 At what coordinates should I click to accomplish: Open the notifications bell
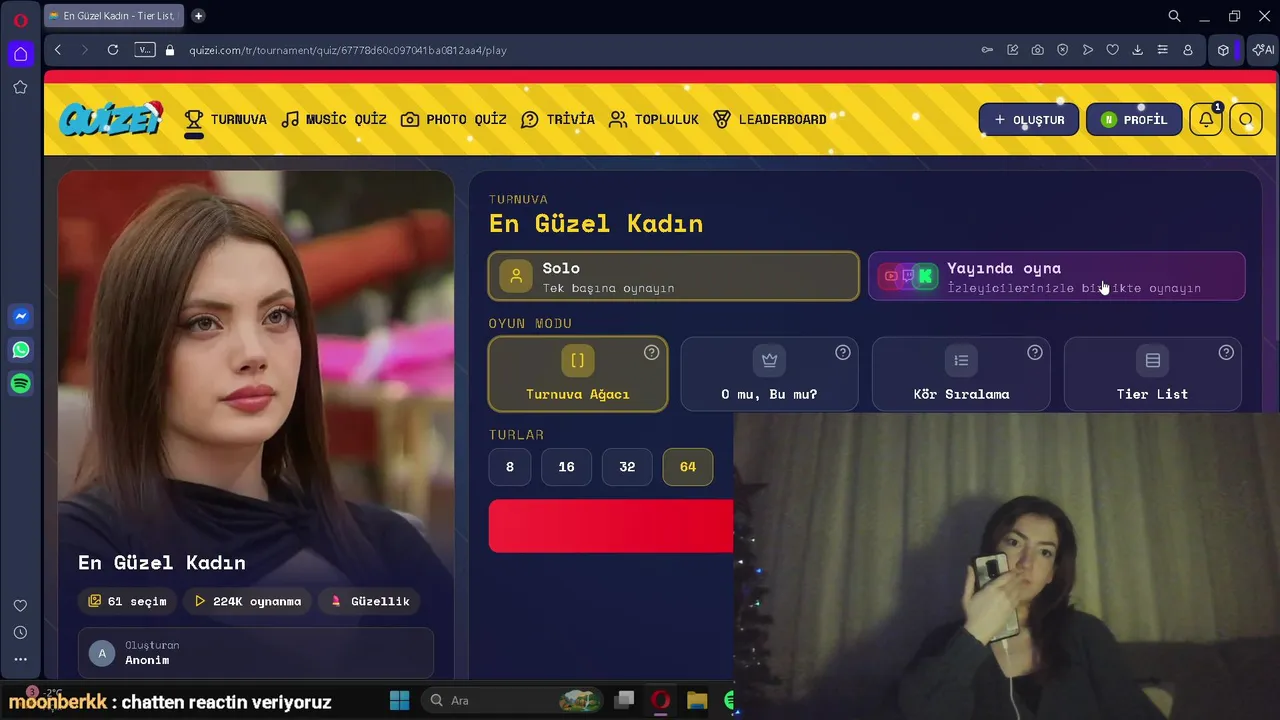(x=1206, y=120)
